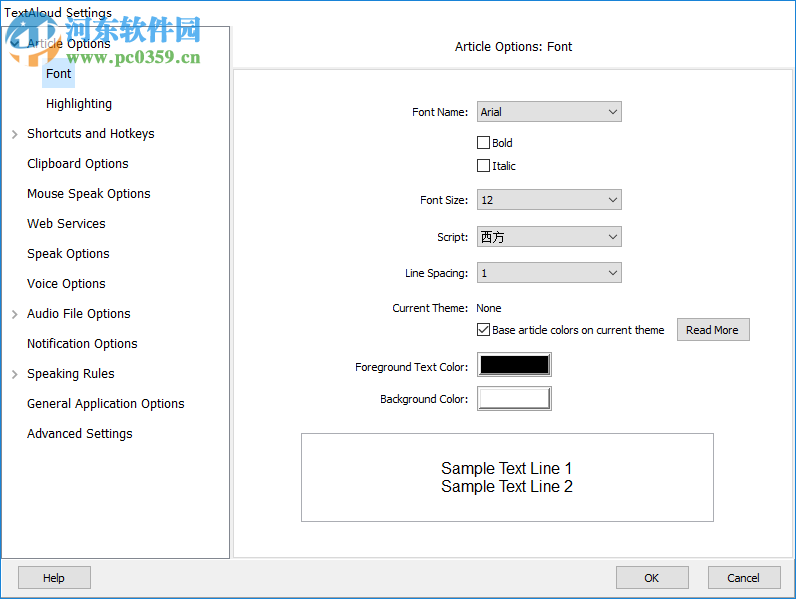Go to Notification Options
796x599 pixels.
pos(82,343)
